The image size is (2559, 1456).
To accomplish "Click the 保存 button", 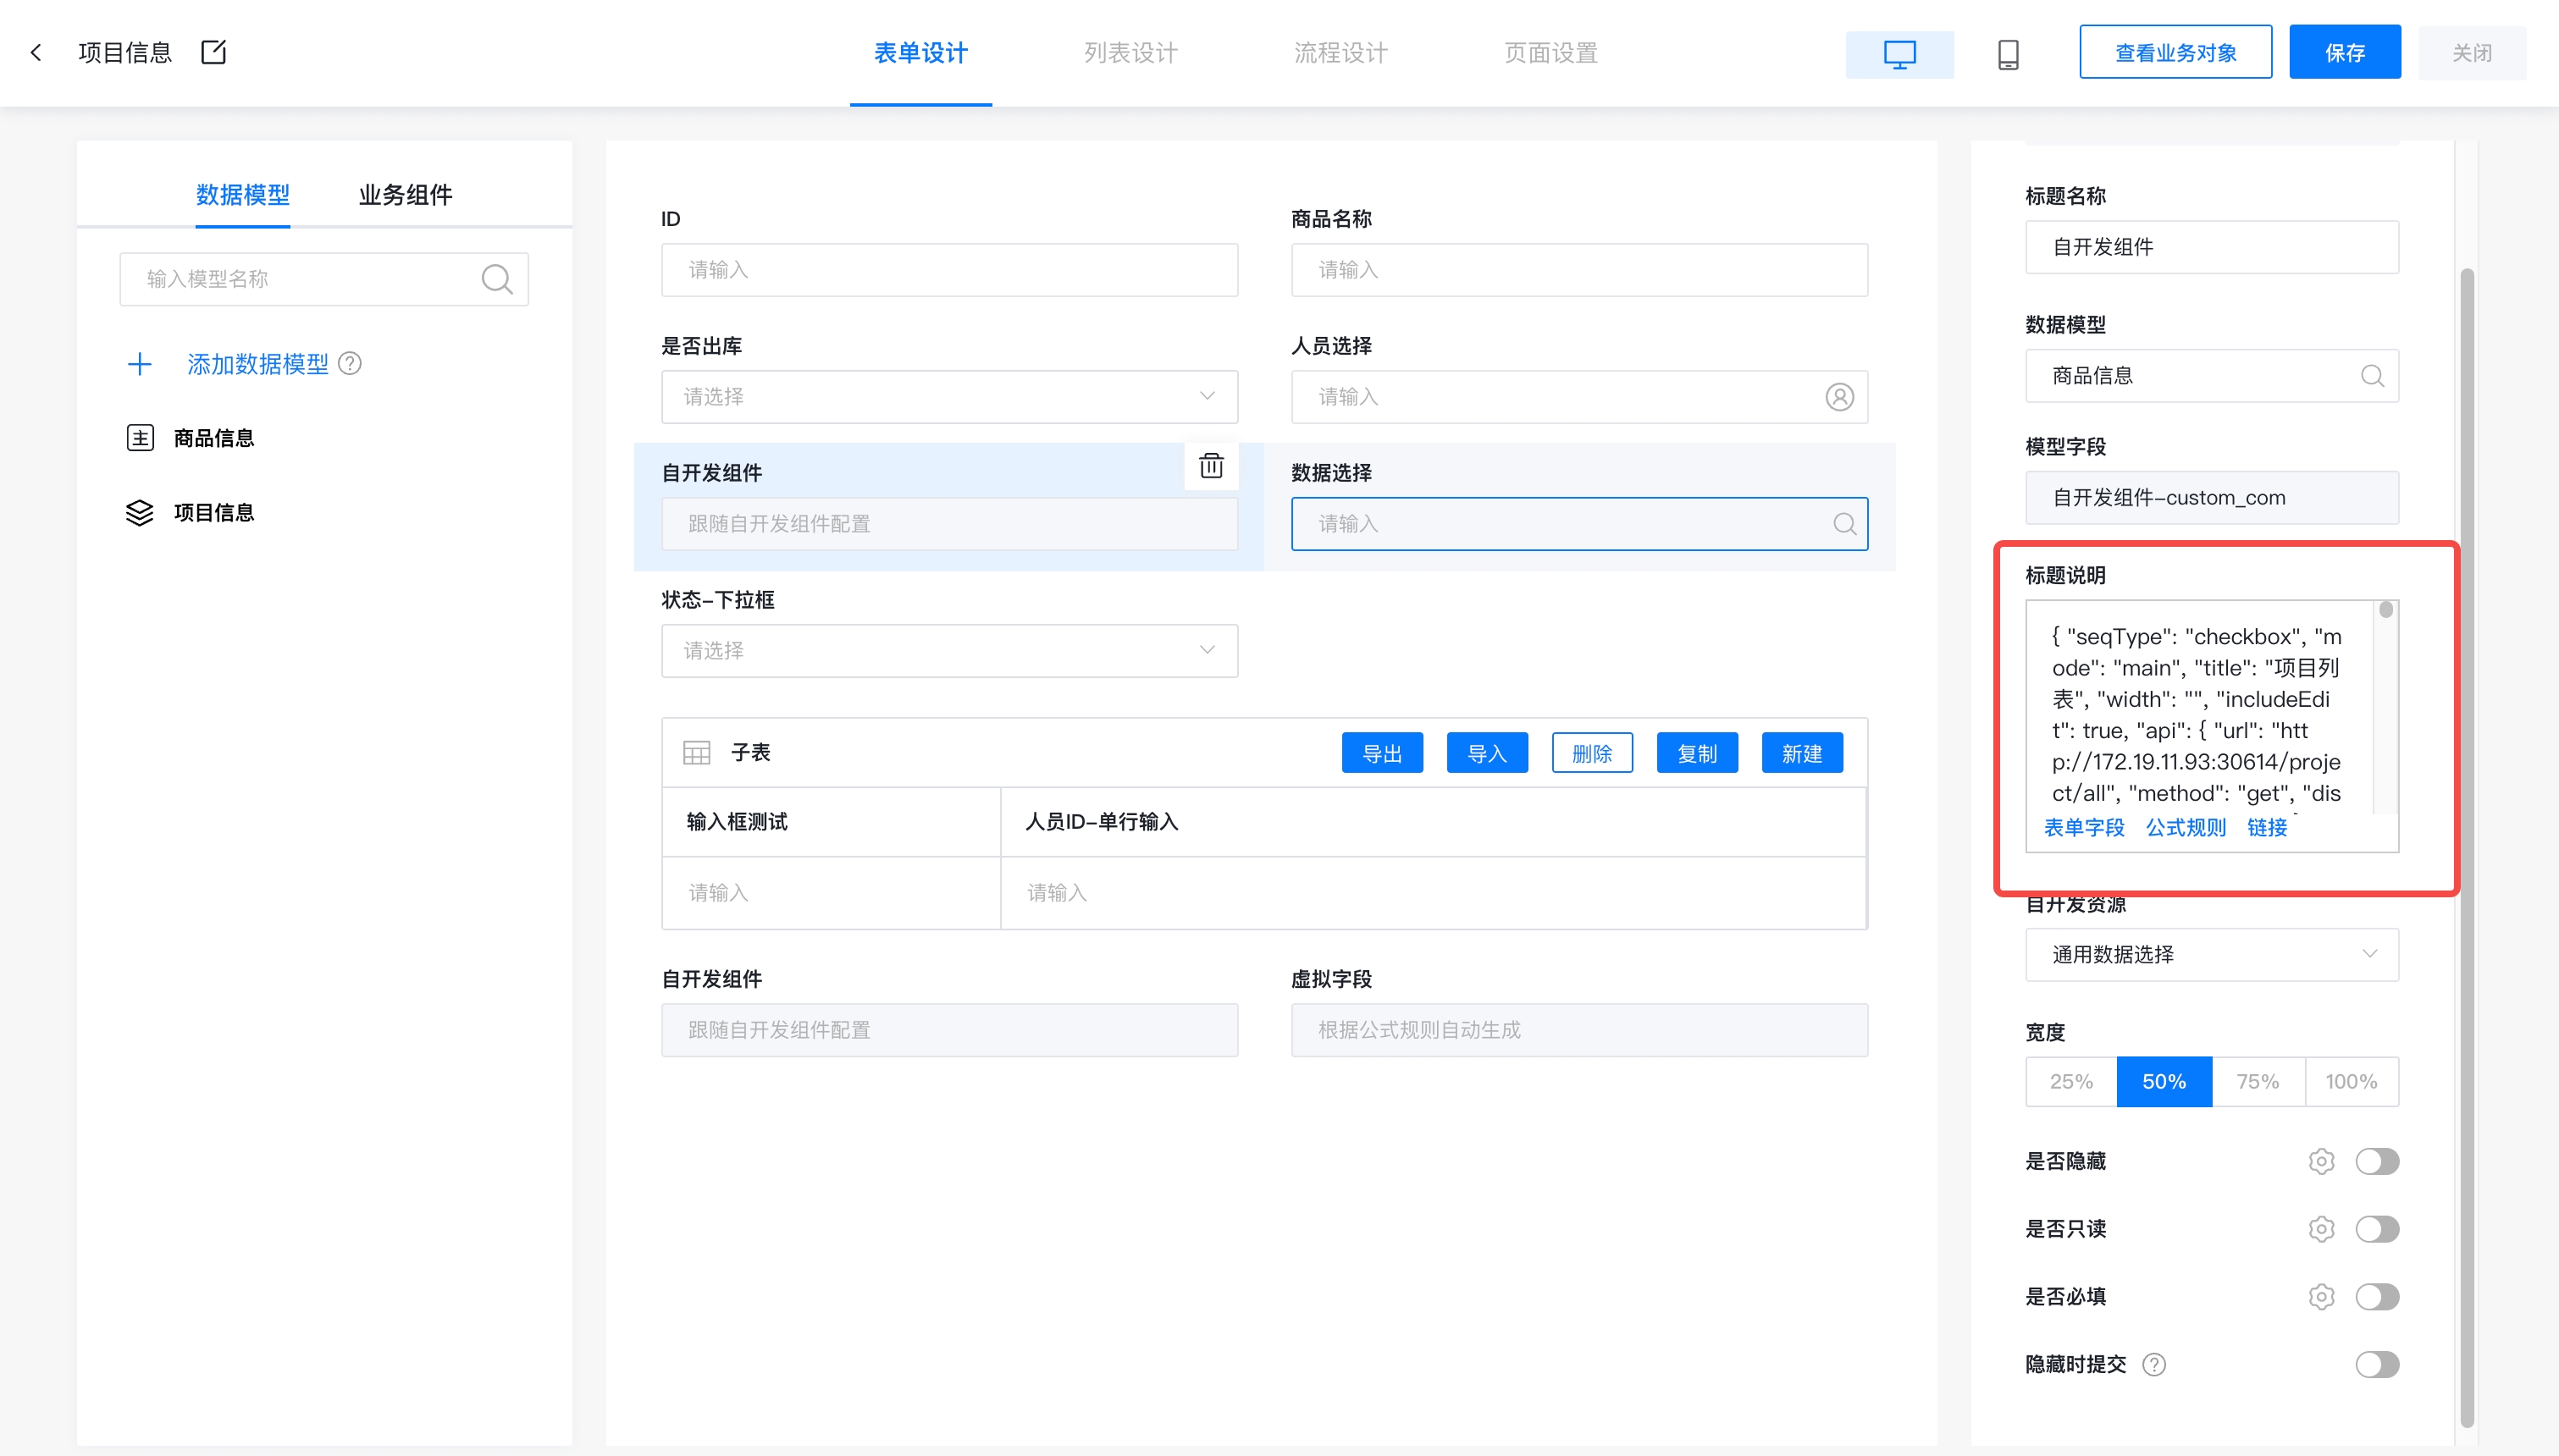I will (2343, 53).
